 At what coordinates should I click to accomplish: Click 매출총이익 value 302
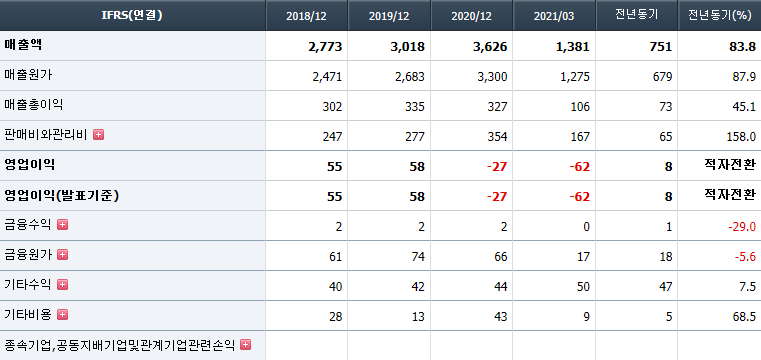tap(332, 107)
